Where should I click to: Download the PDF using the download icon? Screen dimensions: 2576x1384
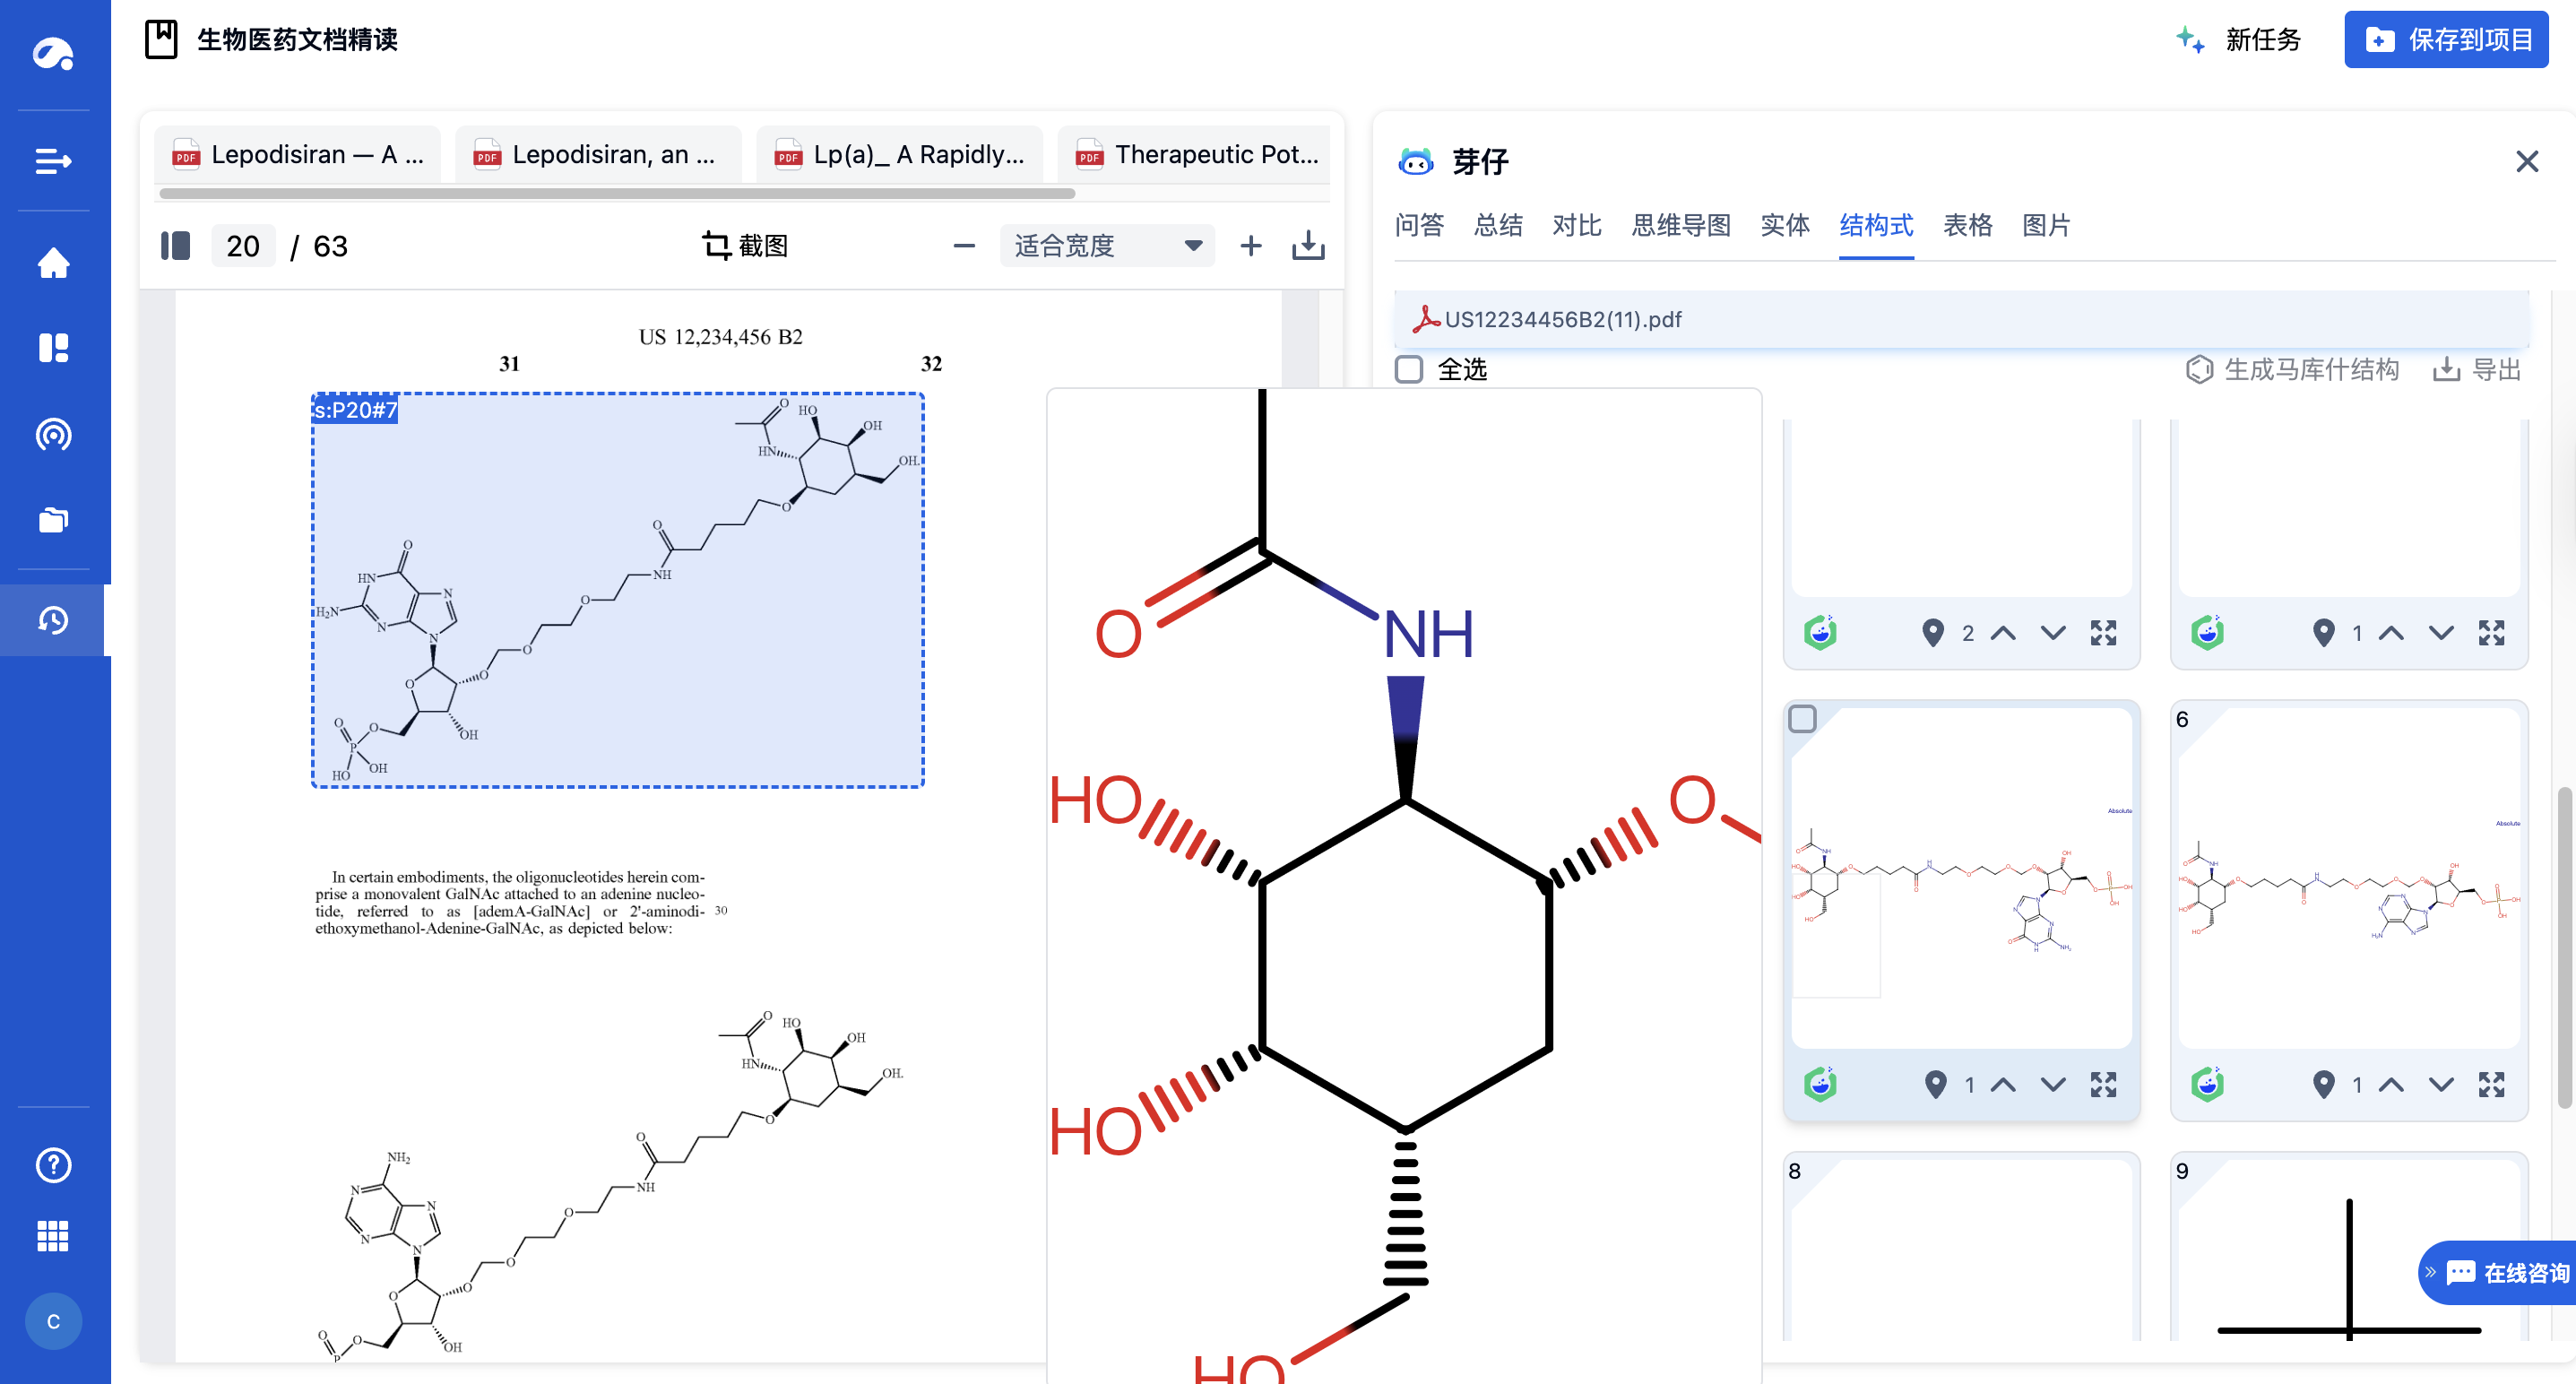(x=1310, y=245)
